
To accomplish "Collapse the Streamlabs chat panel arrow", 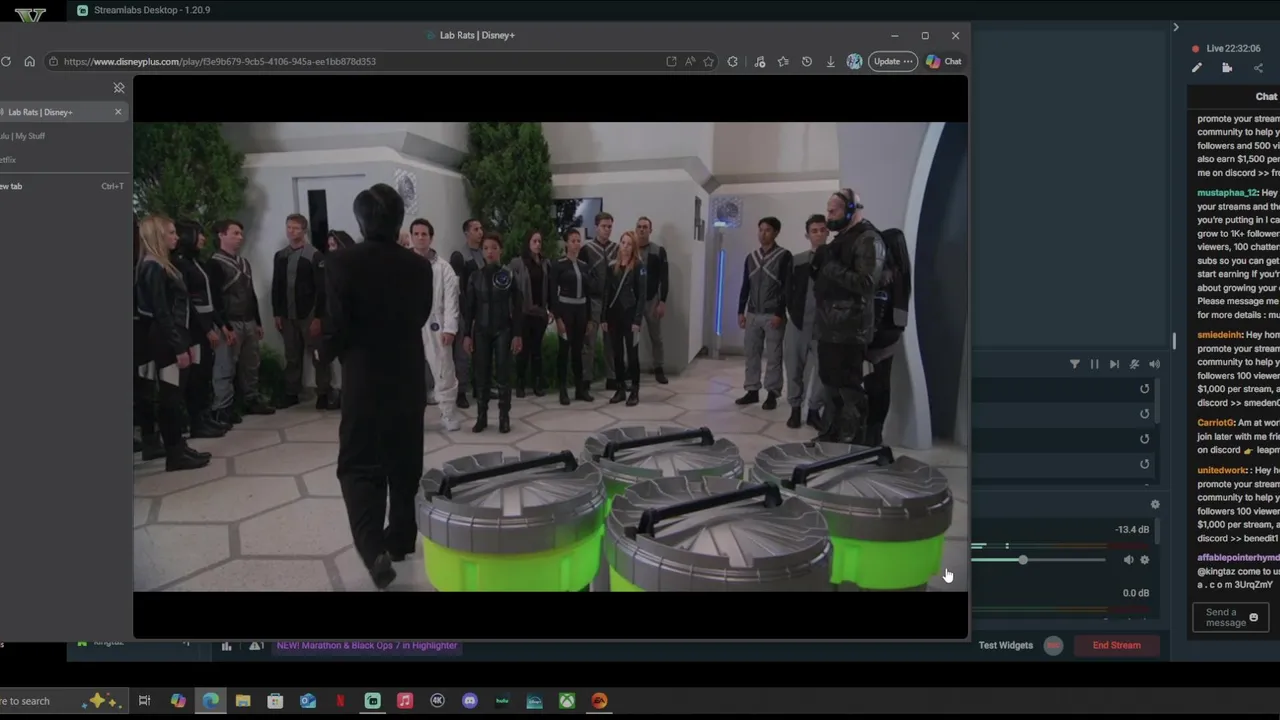I will tap(1176, 27).
